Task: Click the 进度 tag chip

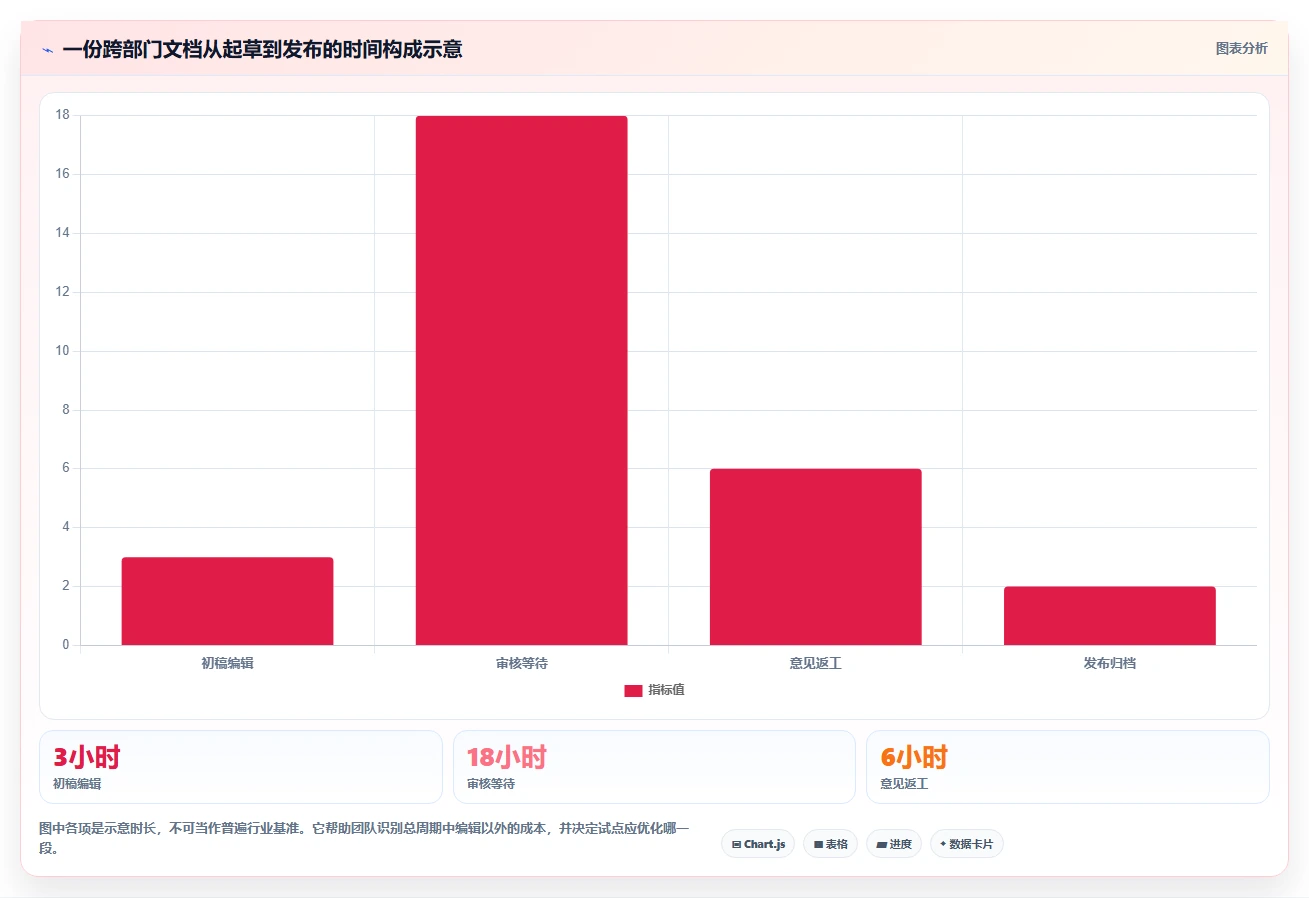Action: point(894,844)
